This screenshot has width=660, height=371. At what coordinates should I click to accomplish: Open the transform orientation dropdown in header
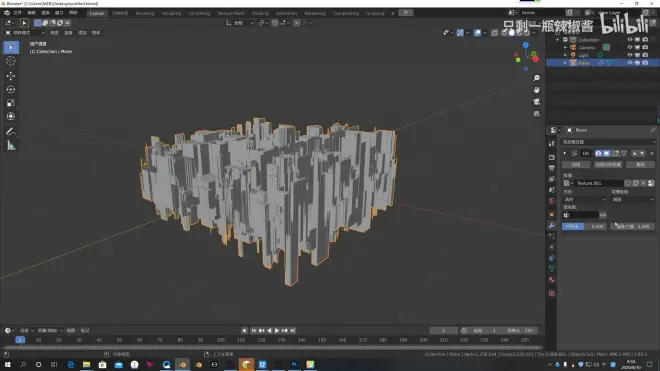pyautogui.click(x=240, y=23)
